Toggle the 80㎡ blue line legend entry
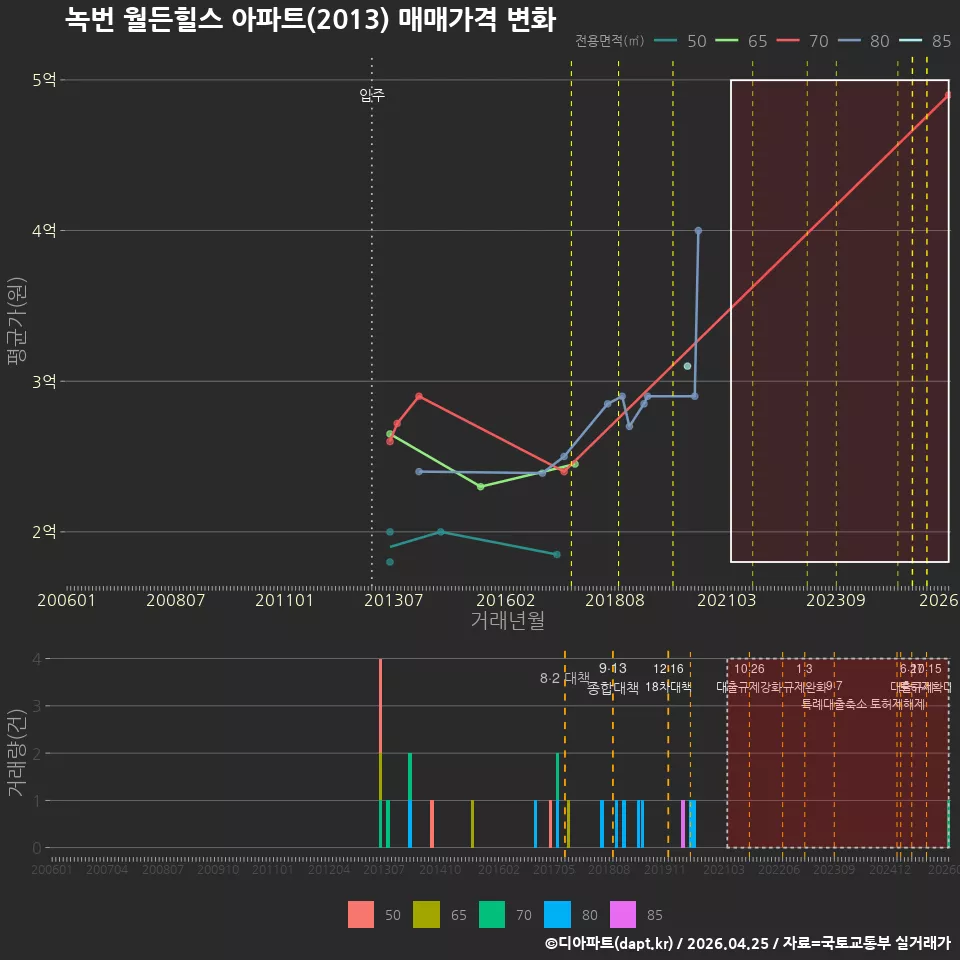The image size is (960, 960). [863, 41]
